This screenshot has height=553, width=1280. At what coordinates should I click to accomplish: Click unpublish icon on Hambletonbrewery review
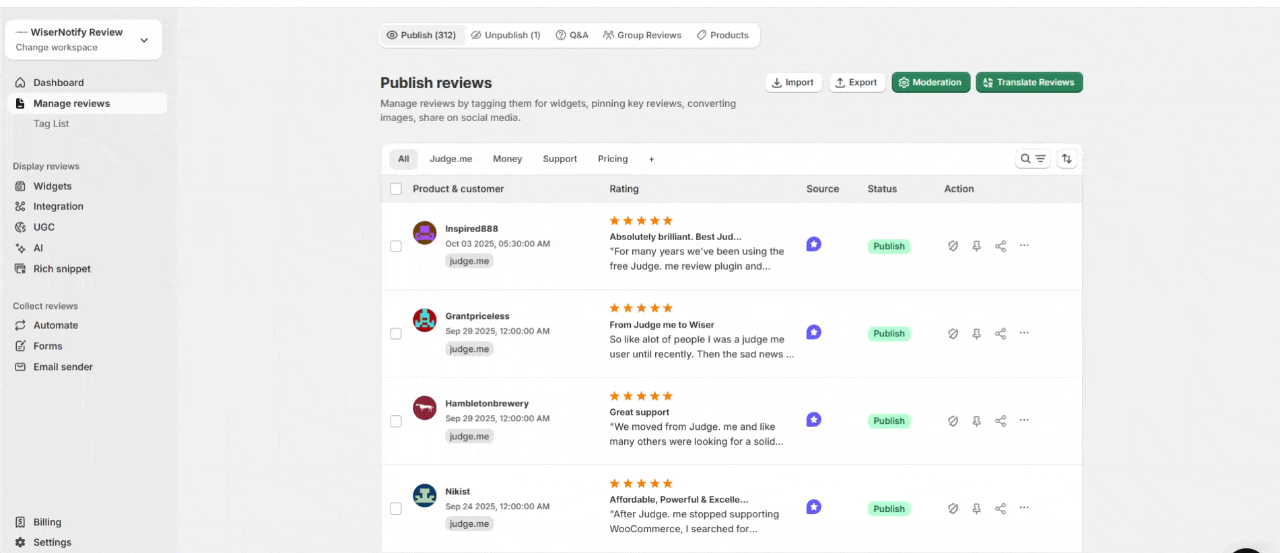[x=953, y=421]
